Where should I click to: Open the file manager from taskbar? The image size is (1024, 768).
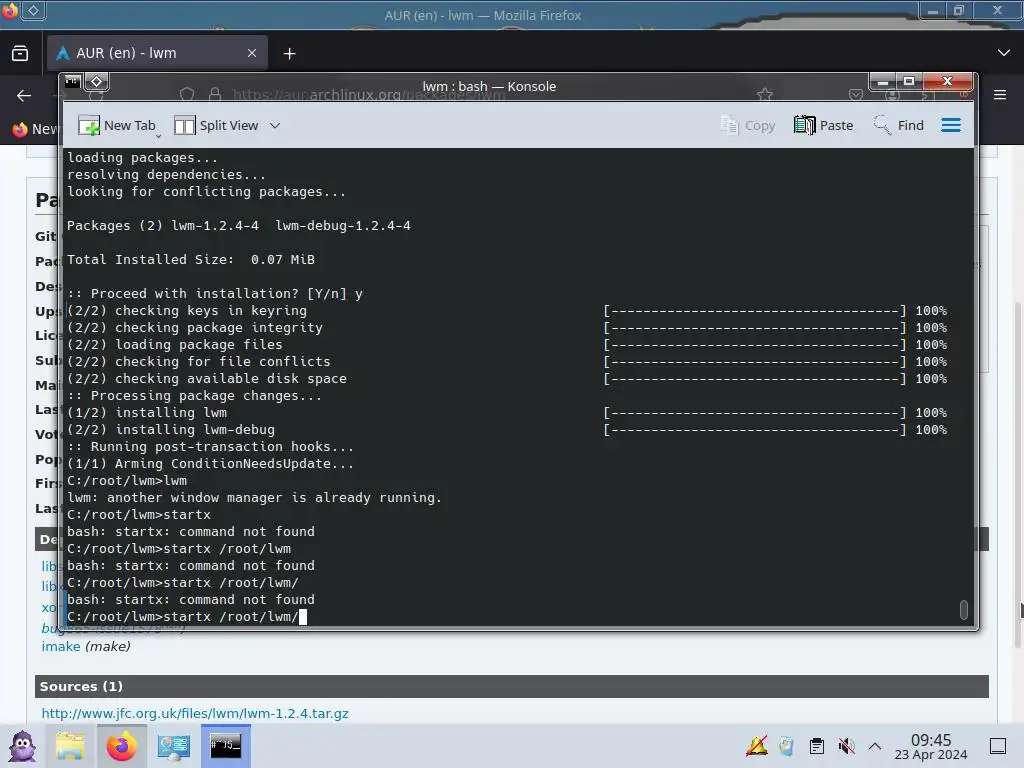pos(70,746)
